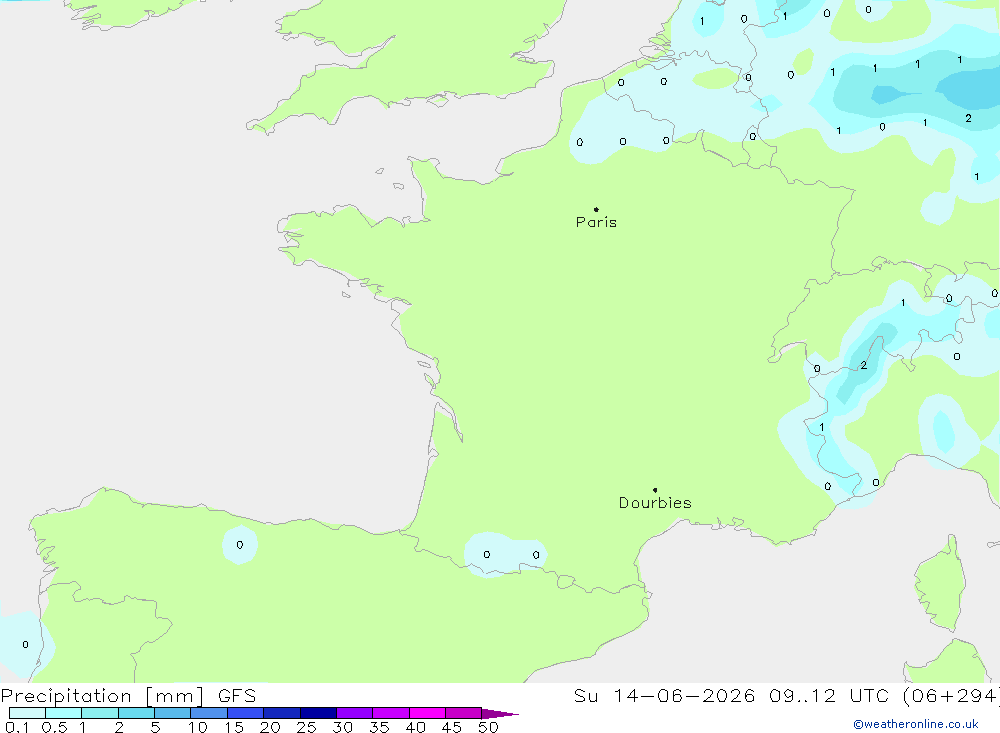
Task: Click the Dourbies location label
Action: pyautogui.click(x=655, y=503)
